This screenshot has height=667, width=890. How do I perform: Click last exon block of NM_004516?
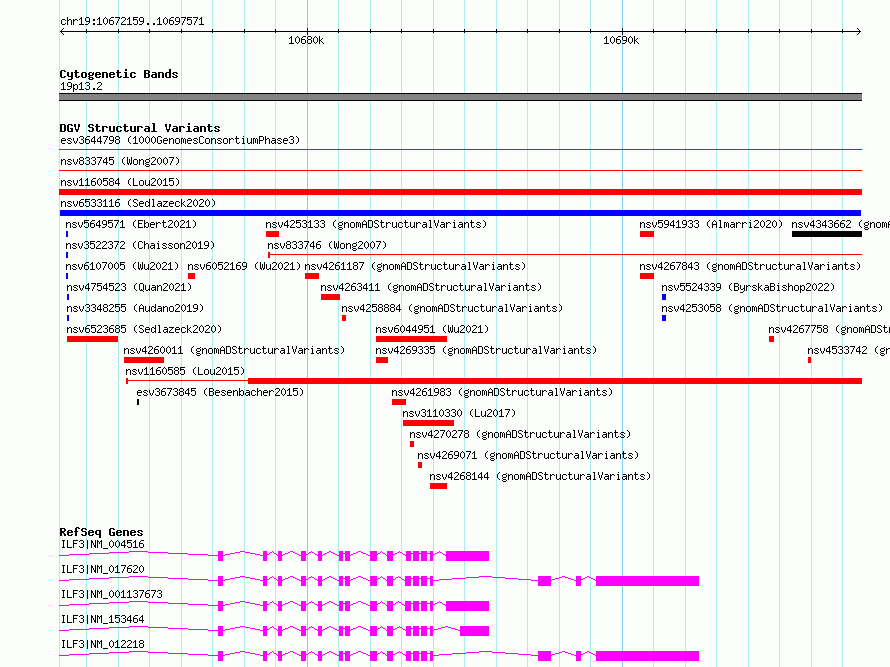click(x=467, y=556)
